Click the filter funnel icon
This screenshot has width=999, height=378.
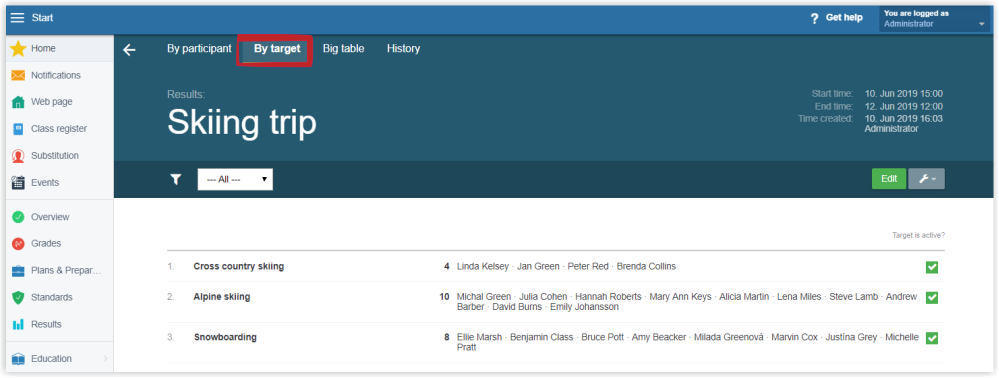[176, 180]
